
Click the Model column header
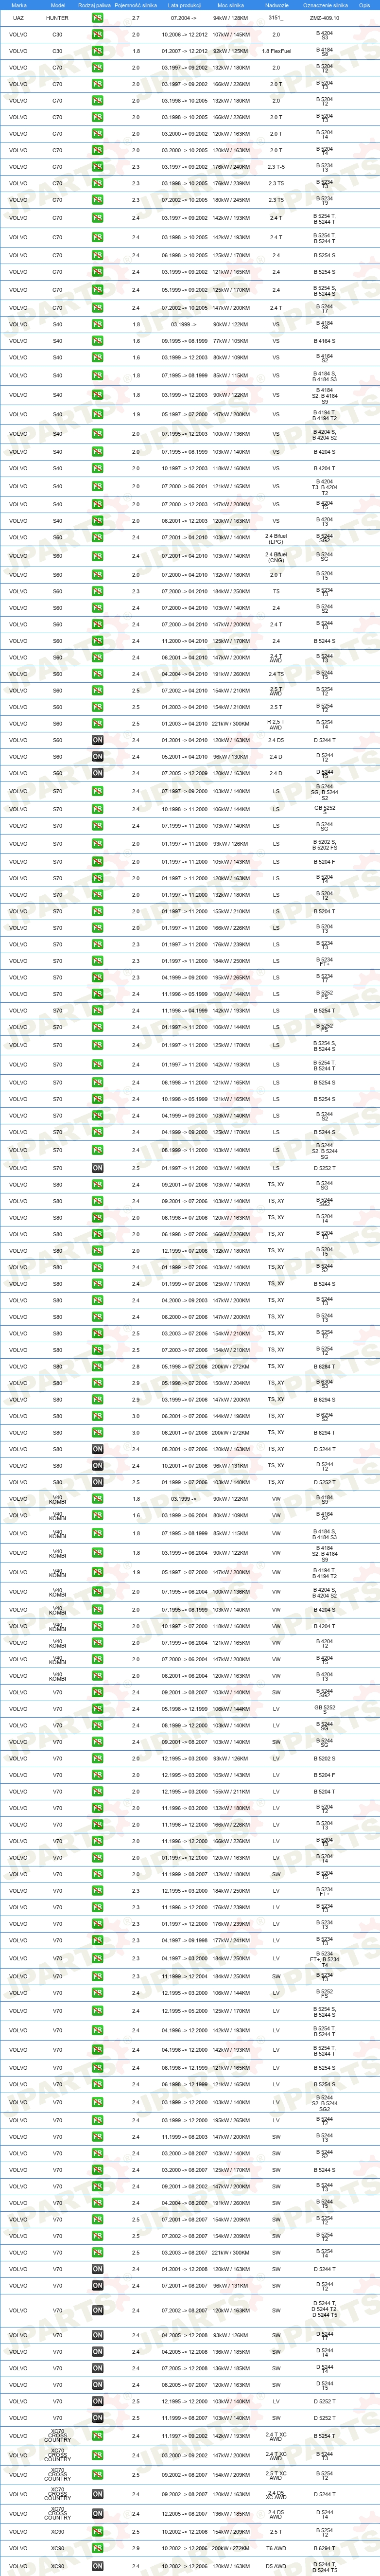click(57, 5)
